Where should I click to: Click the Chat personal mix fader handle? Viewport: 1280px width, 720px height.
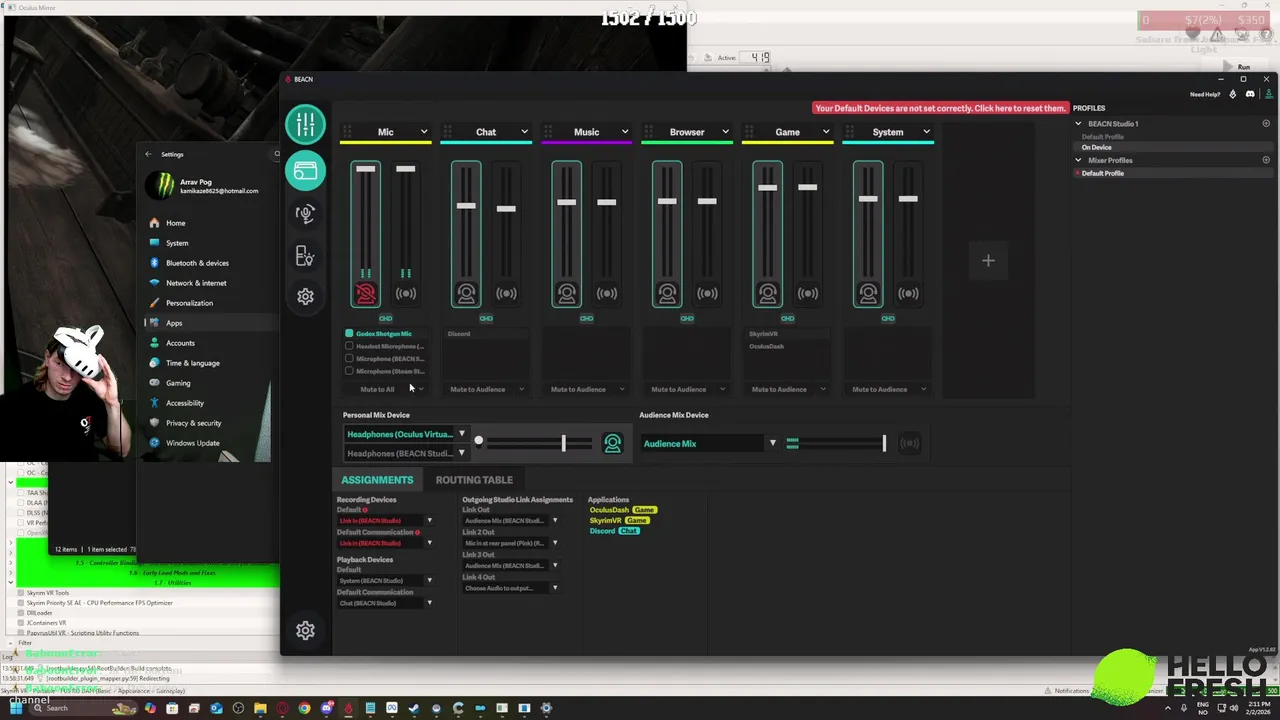coord(466,206)
